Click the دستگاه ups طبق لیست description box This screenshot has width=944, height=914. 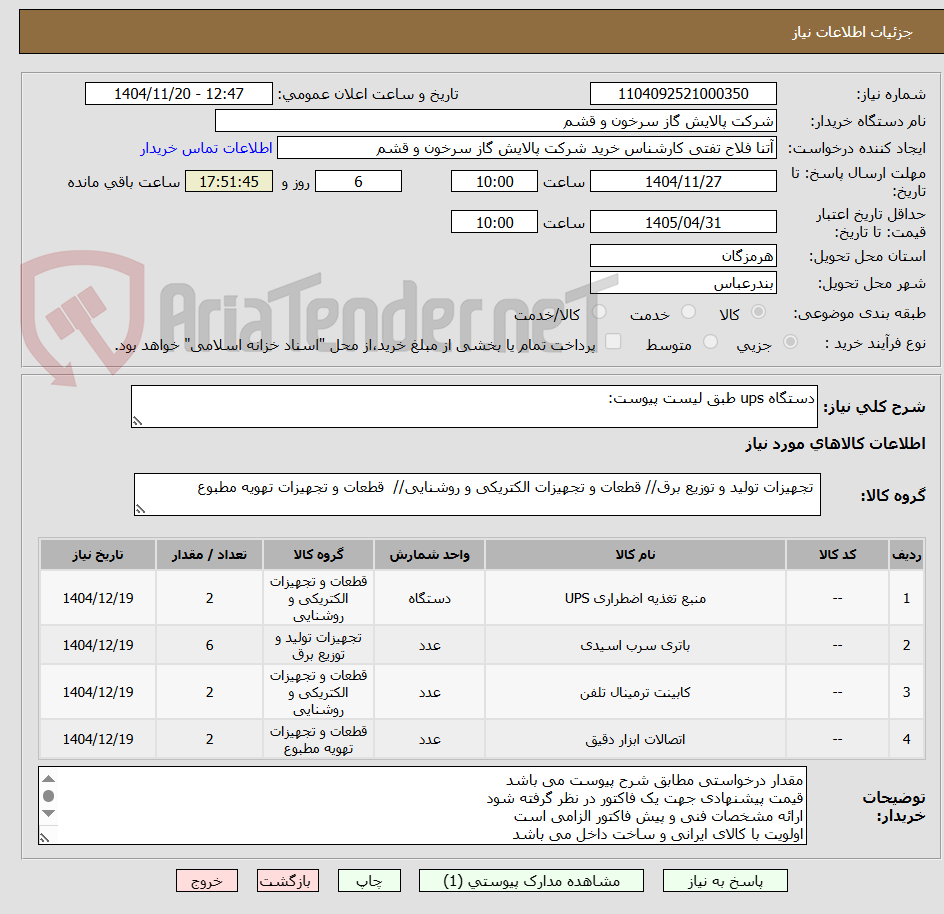pyautogui.click(x=474, y=406)
